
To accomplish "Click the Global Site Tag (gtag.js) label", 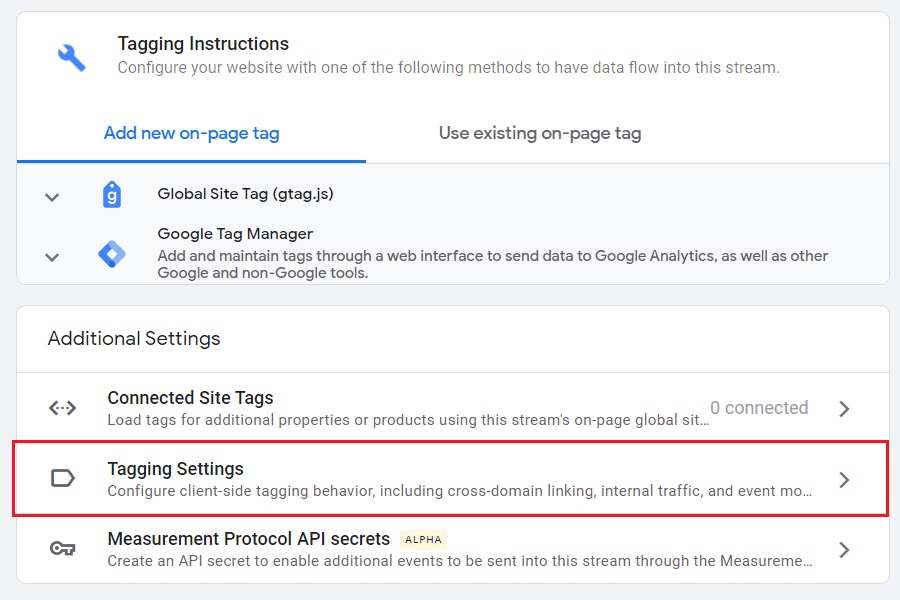I will click(x=246, y=194).
